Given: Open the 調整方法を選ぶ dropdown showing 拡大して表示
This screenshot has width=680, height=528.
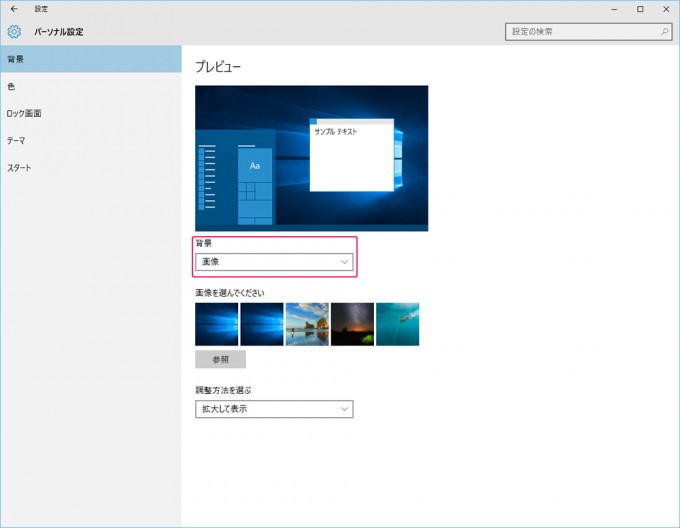Looking at the screenshot, I should [274, 409].
